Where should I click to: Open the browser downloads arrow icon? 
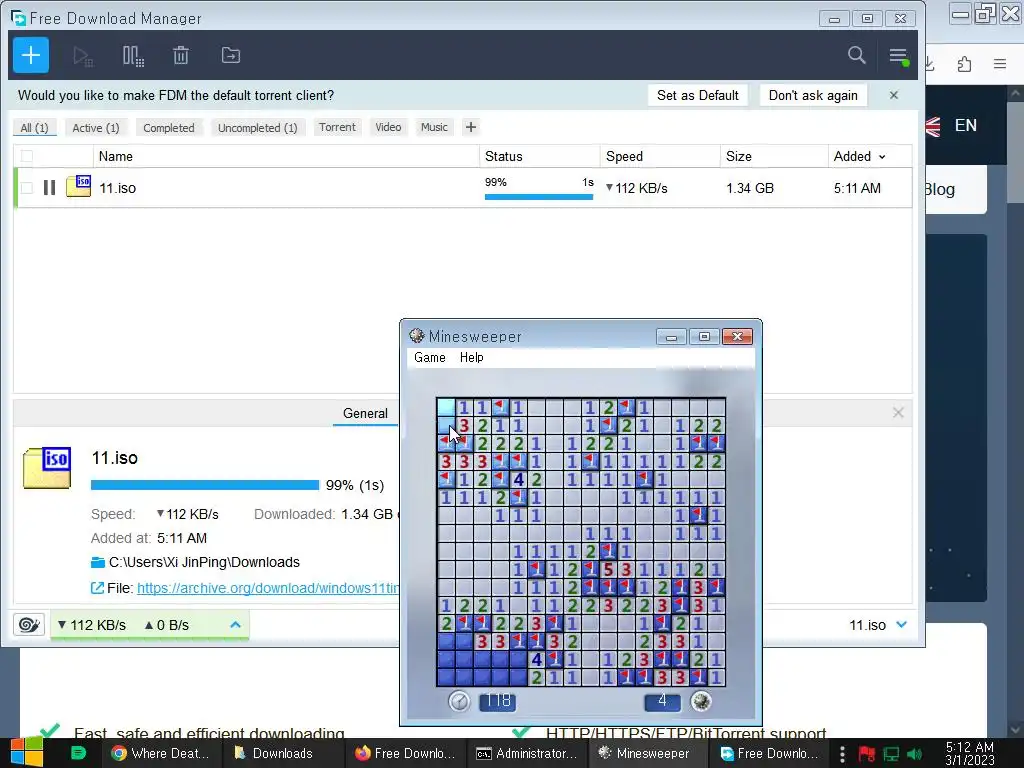[930, 63]
